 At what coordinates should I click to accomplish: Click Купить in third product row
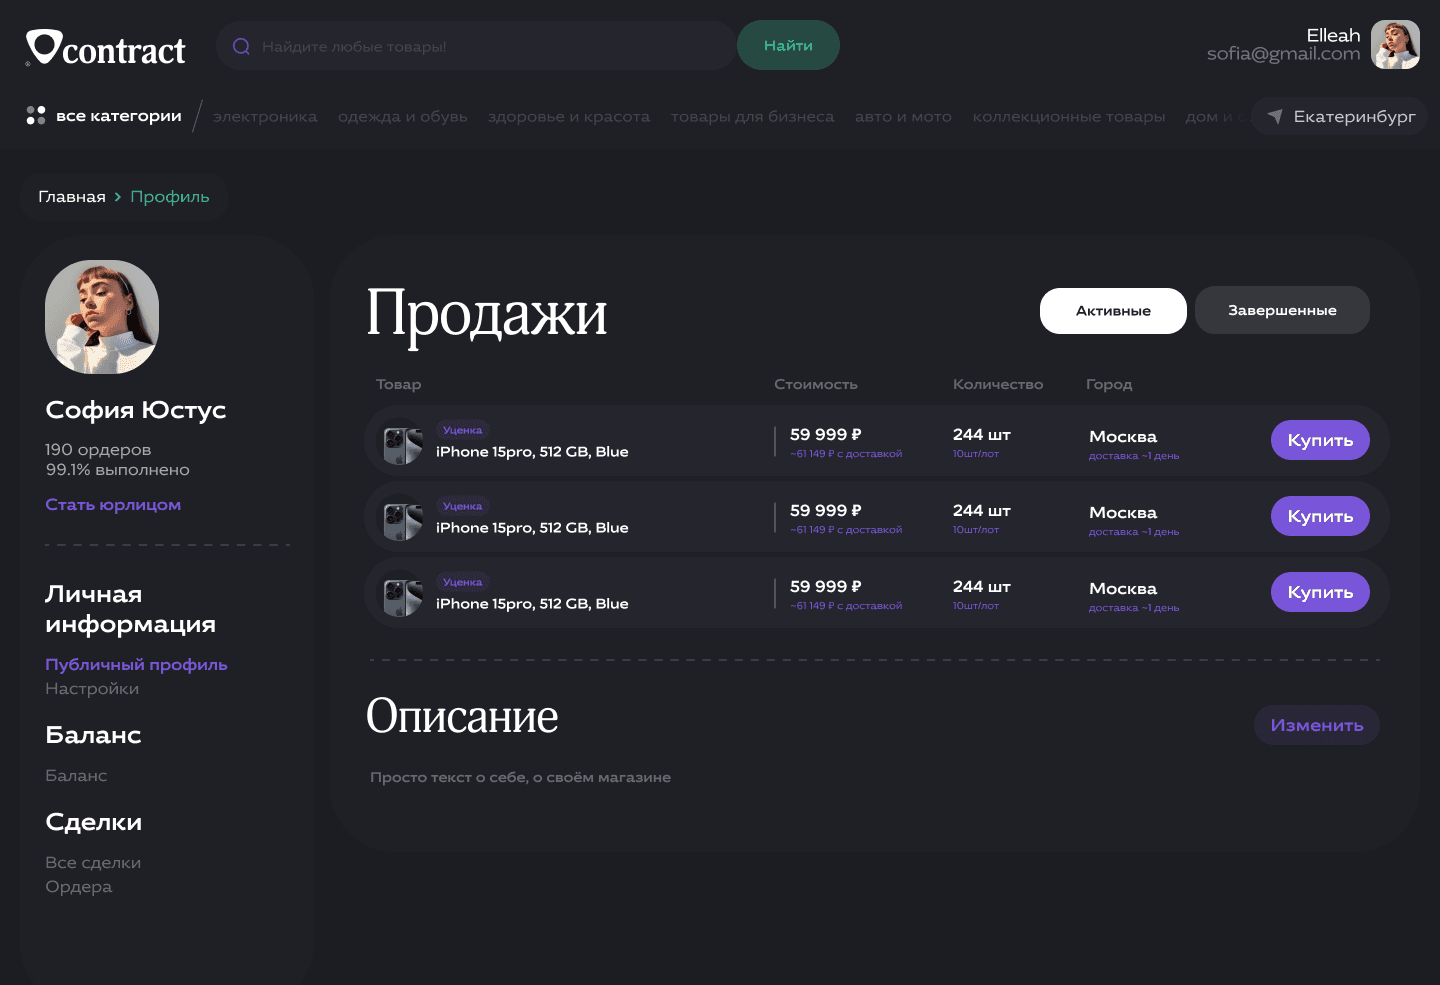click(1320, 592)
